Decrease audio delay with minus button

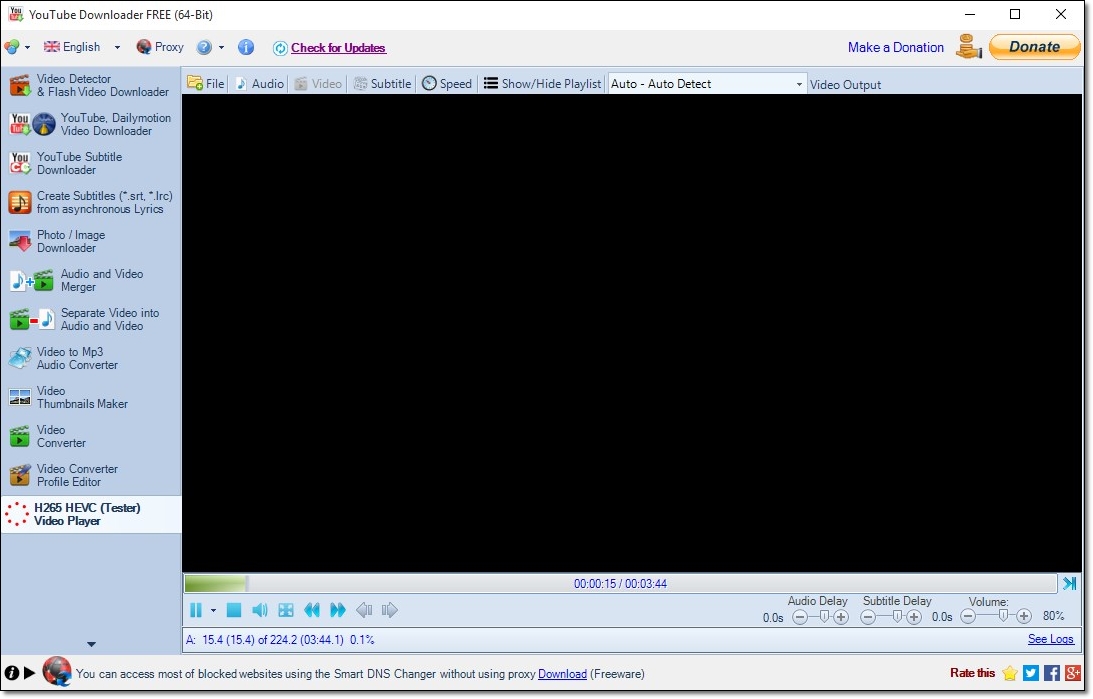point(800,617)
